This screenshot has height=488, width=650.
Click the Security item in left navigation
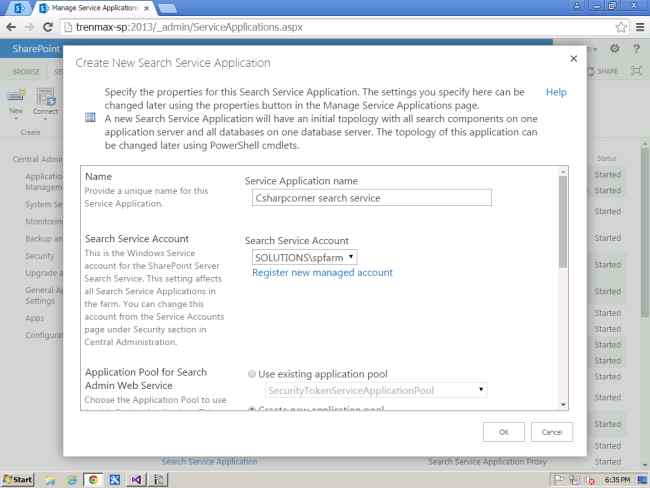click(39, 256)
